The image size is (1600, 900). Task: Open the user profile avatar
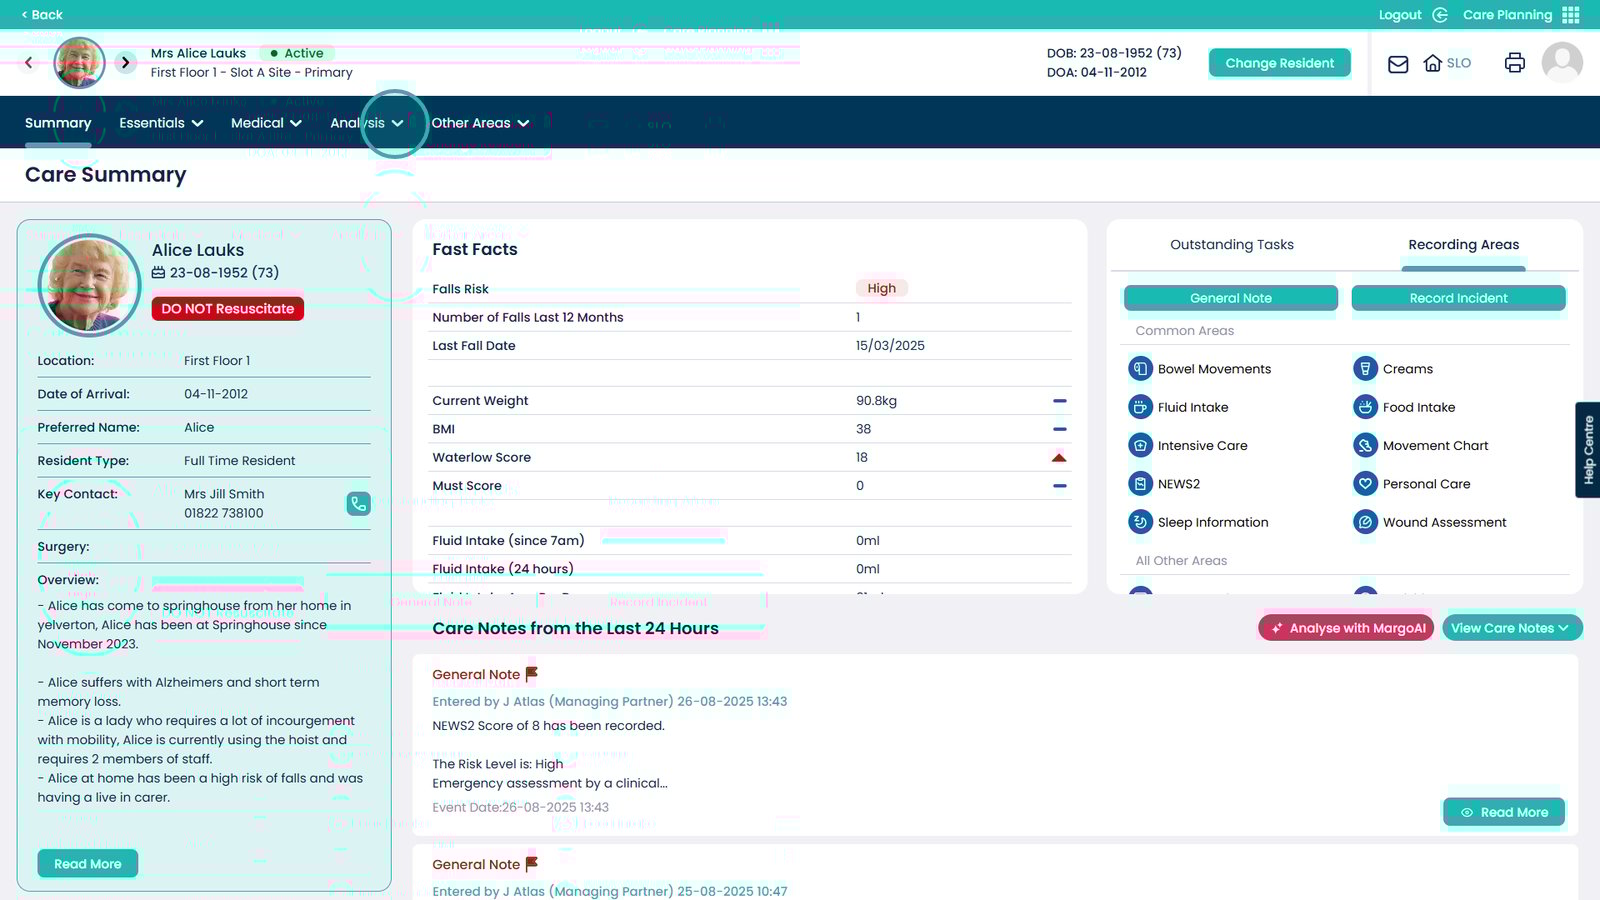pyautogui.click(x=1562, y=62)
